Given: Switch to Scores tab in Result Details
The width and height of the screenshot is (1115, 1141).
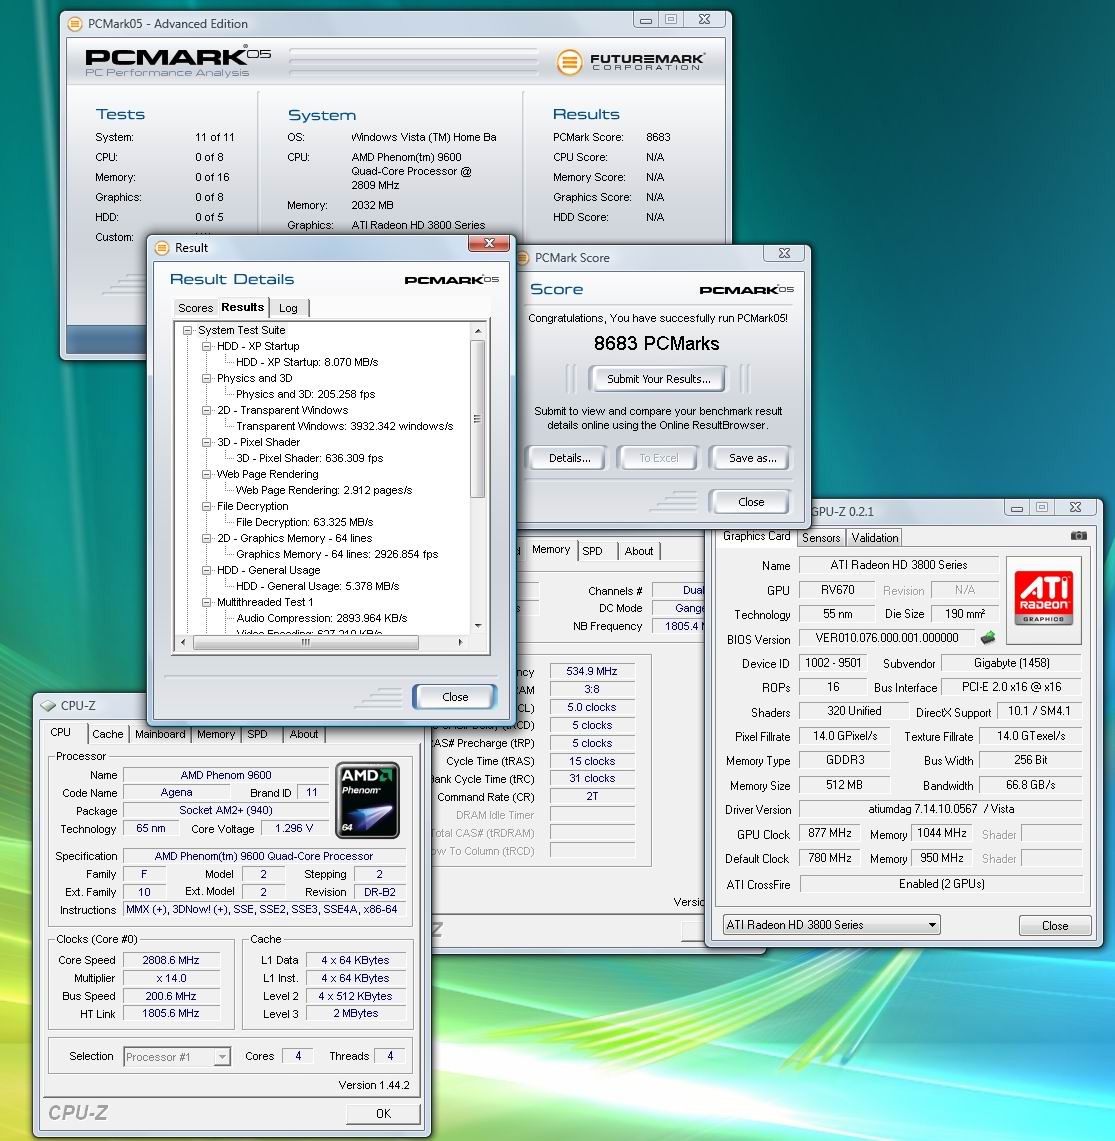Looking at the screenshot, I should tap(195, 309).
